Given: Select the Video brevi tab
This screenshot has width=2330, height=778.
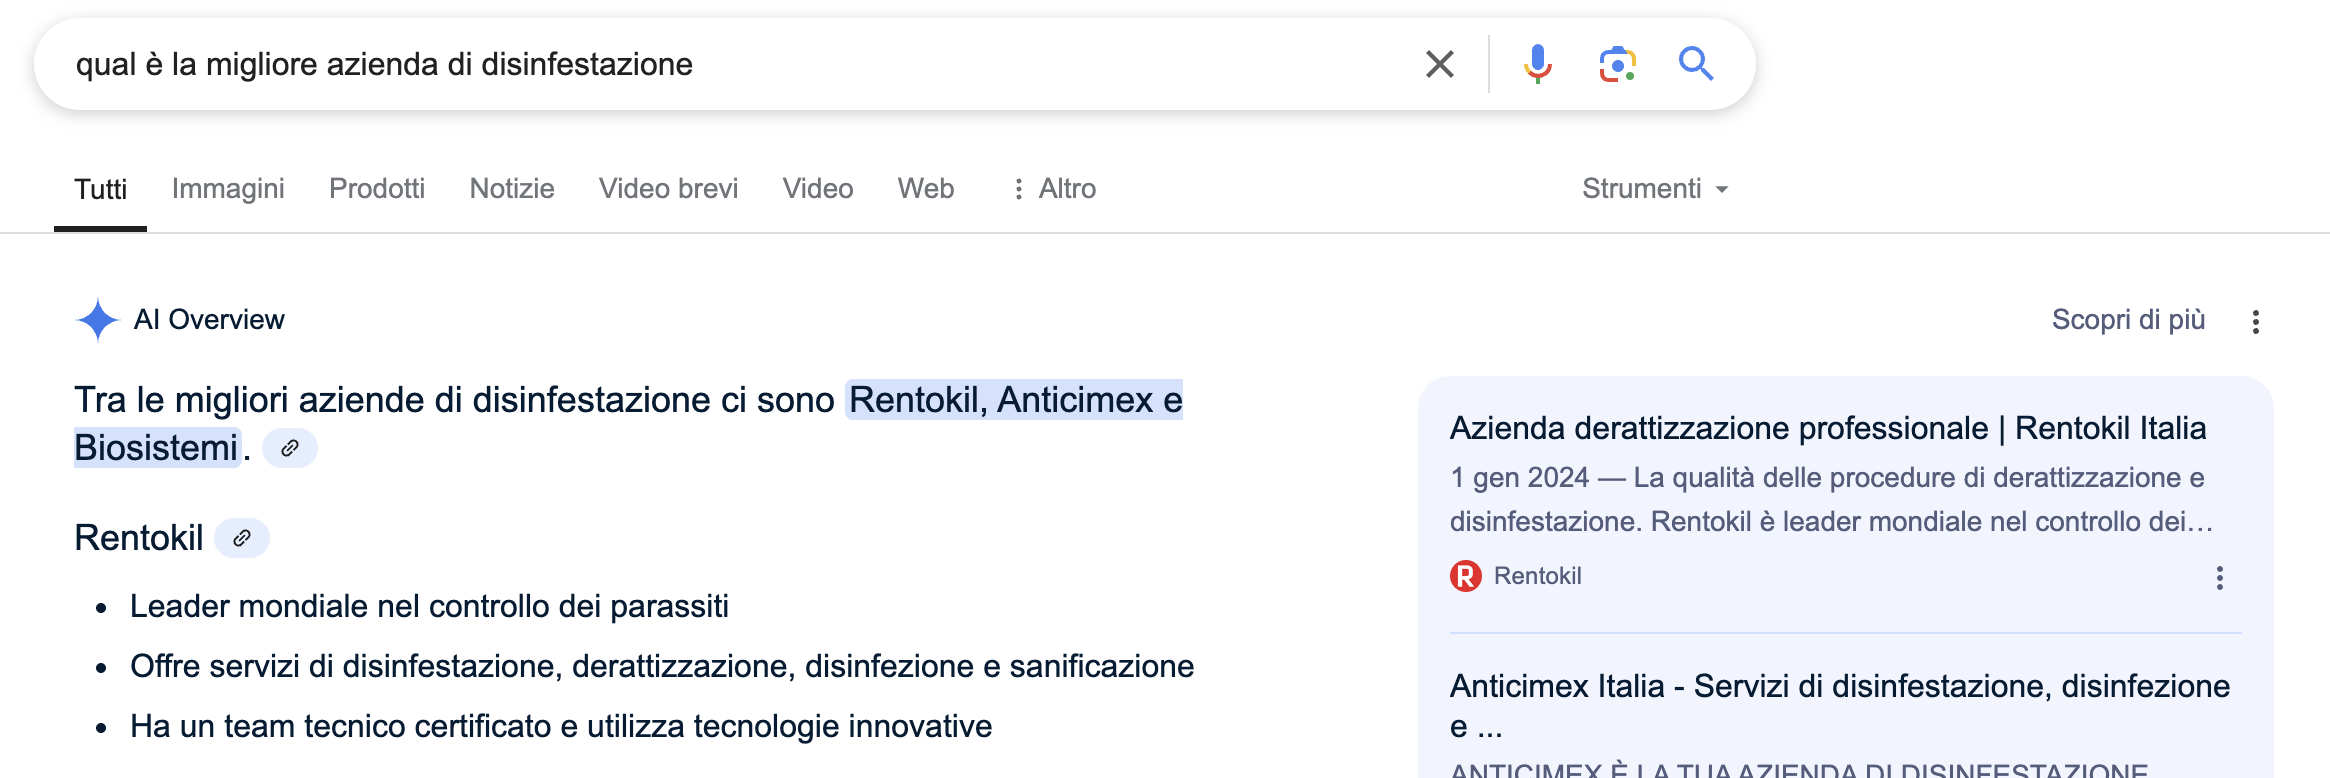Looking at the screenshot, I should 668,189.
